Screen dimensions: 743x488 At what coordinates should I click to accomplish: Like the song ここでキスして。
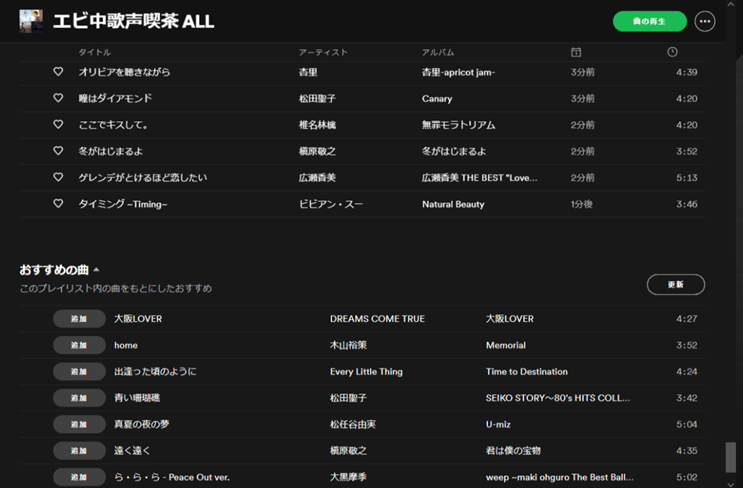pyautogui.click(x=58, y=125)
